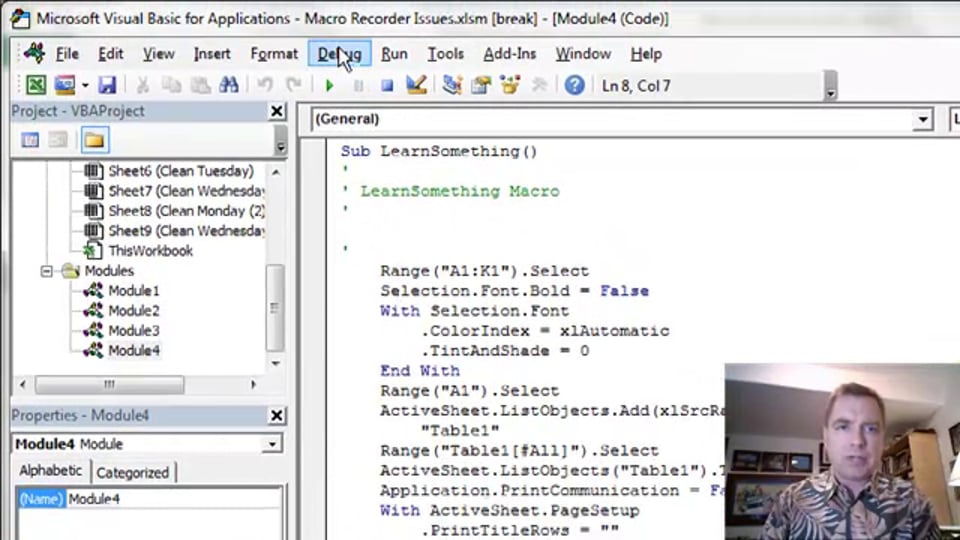960x540 pixels.
Task: Open the Tools menu
Action: (445, 54)
